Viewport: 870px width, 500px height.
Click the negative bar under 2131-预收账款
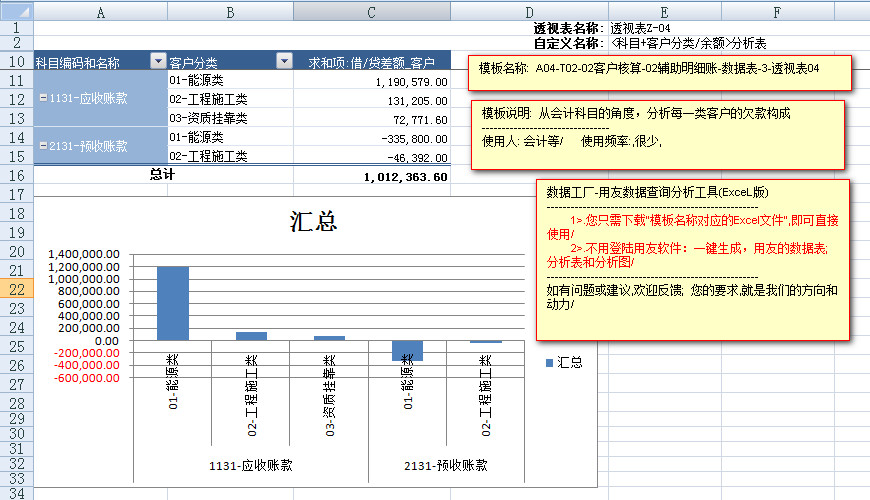(x=407, y=350)
